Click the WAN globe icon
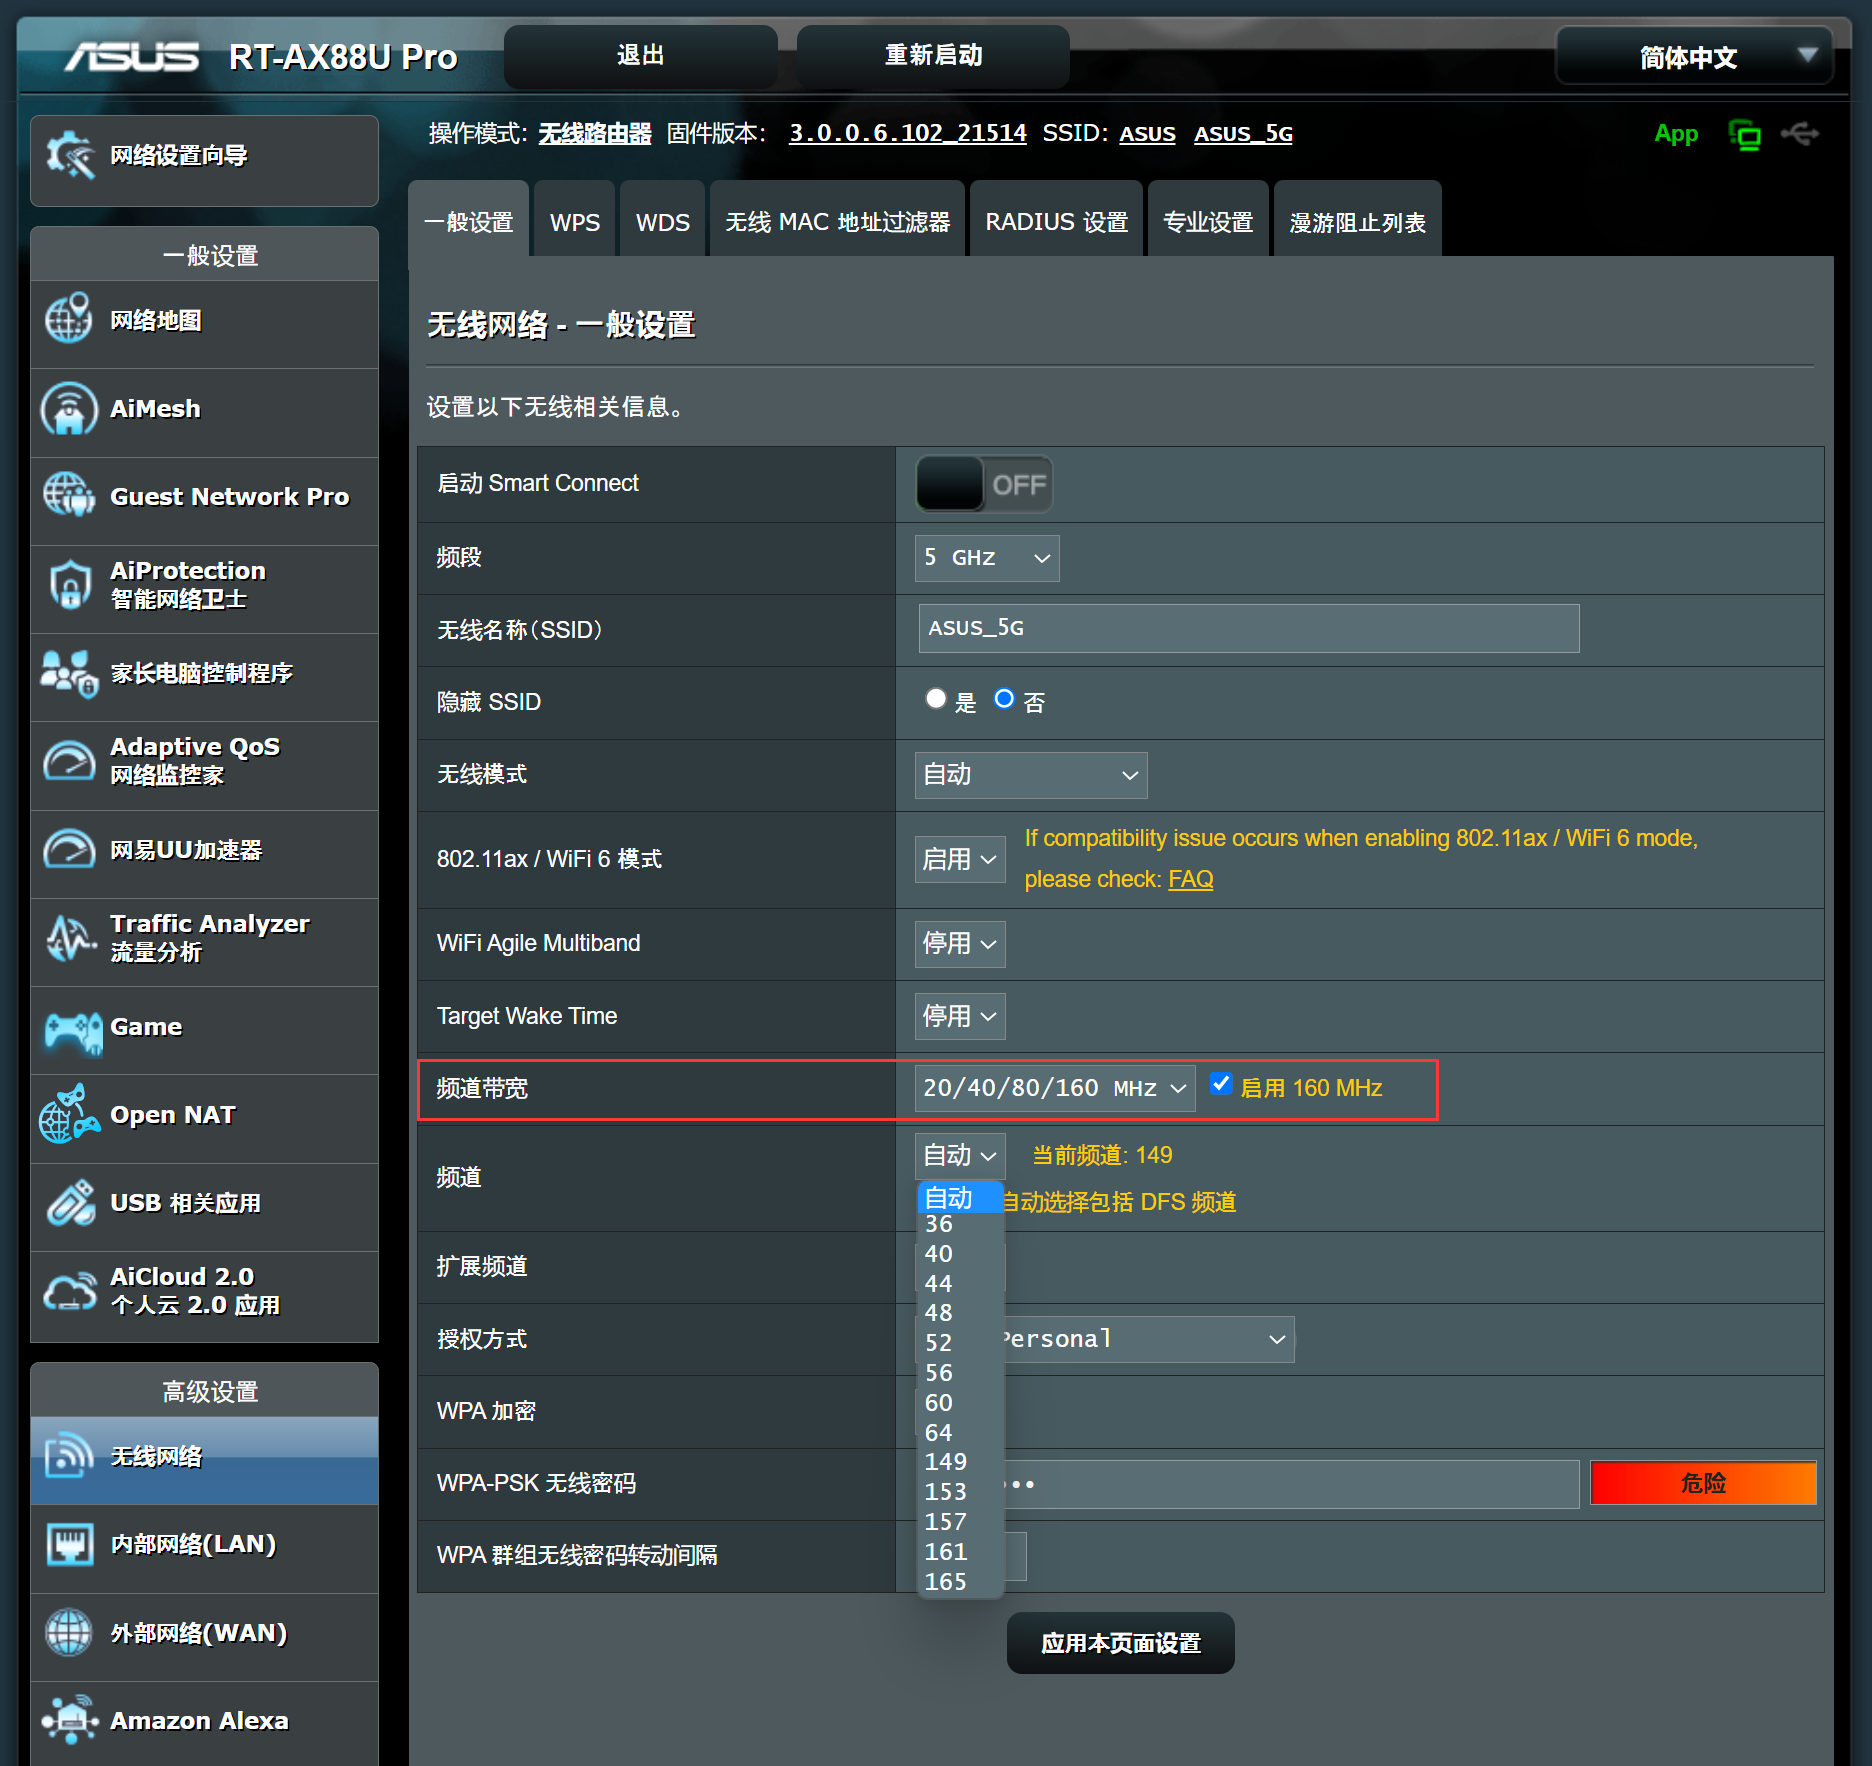This screenshot has height=1766, width=1872. point(69,1633)
